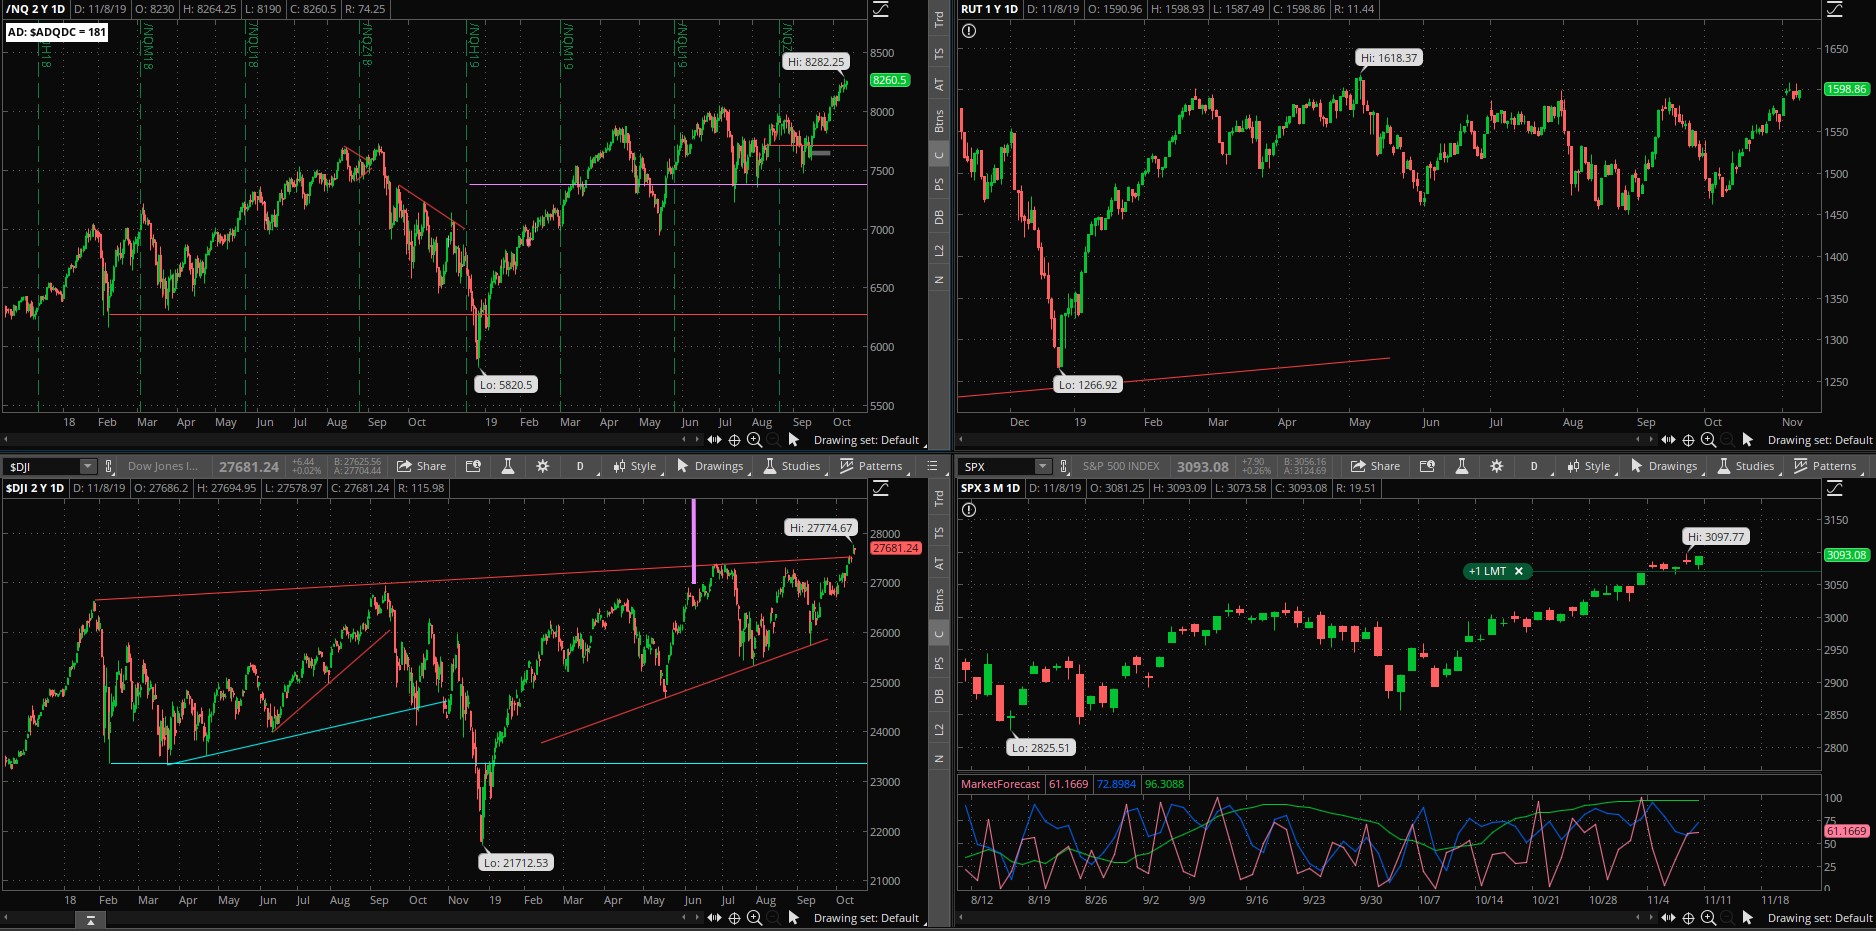The width and height of the screenshot is (1876, 931).
Task: Maximize the RUT chart cell
Action: pyautogui.click(x=1835, y=9)
